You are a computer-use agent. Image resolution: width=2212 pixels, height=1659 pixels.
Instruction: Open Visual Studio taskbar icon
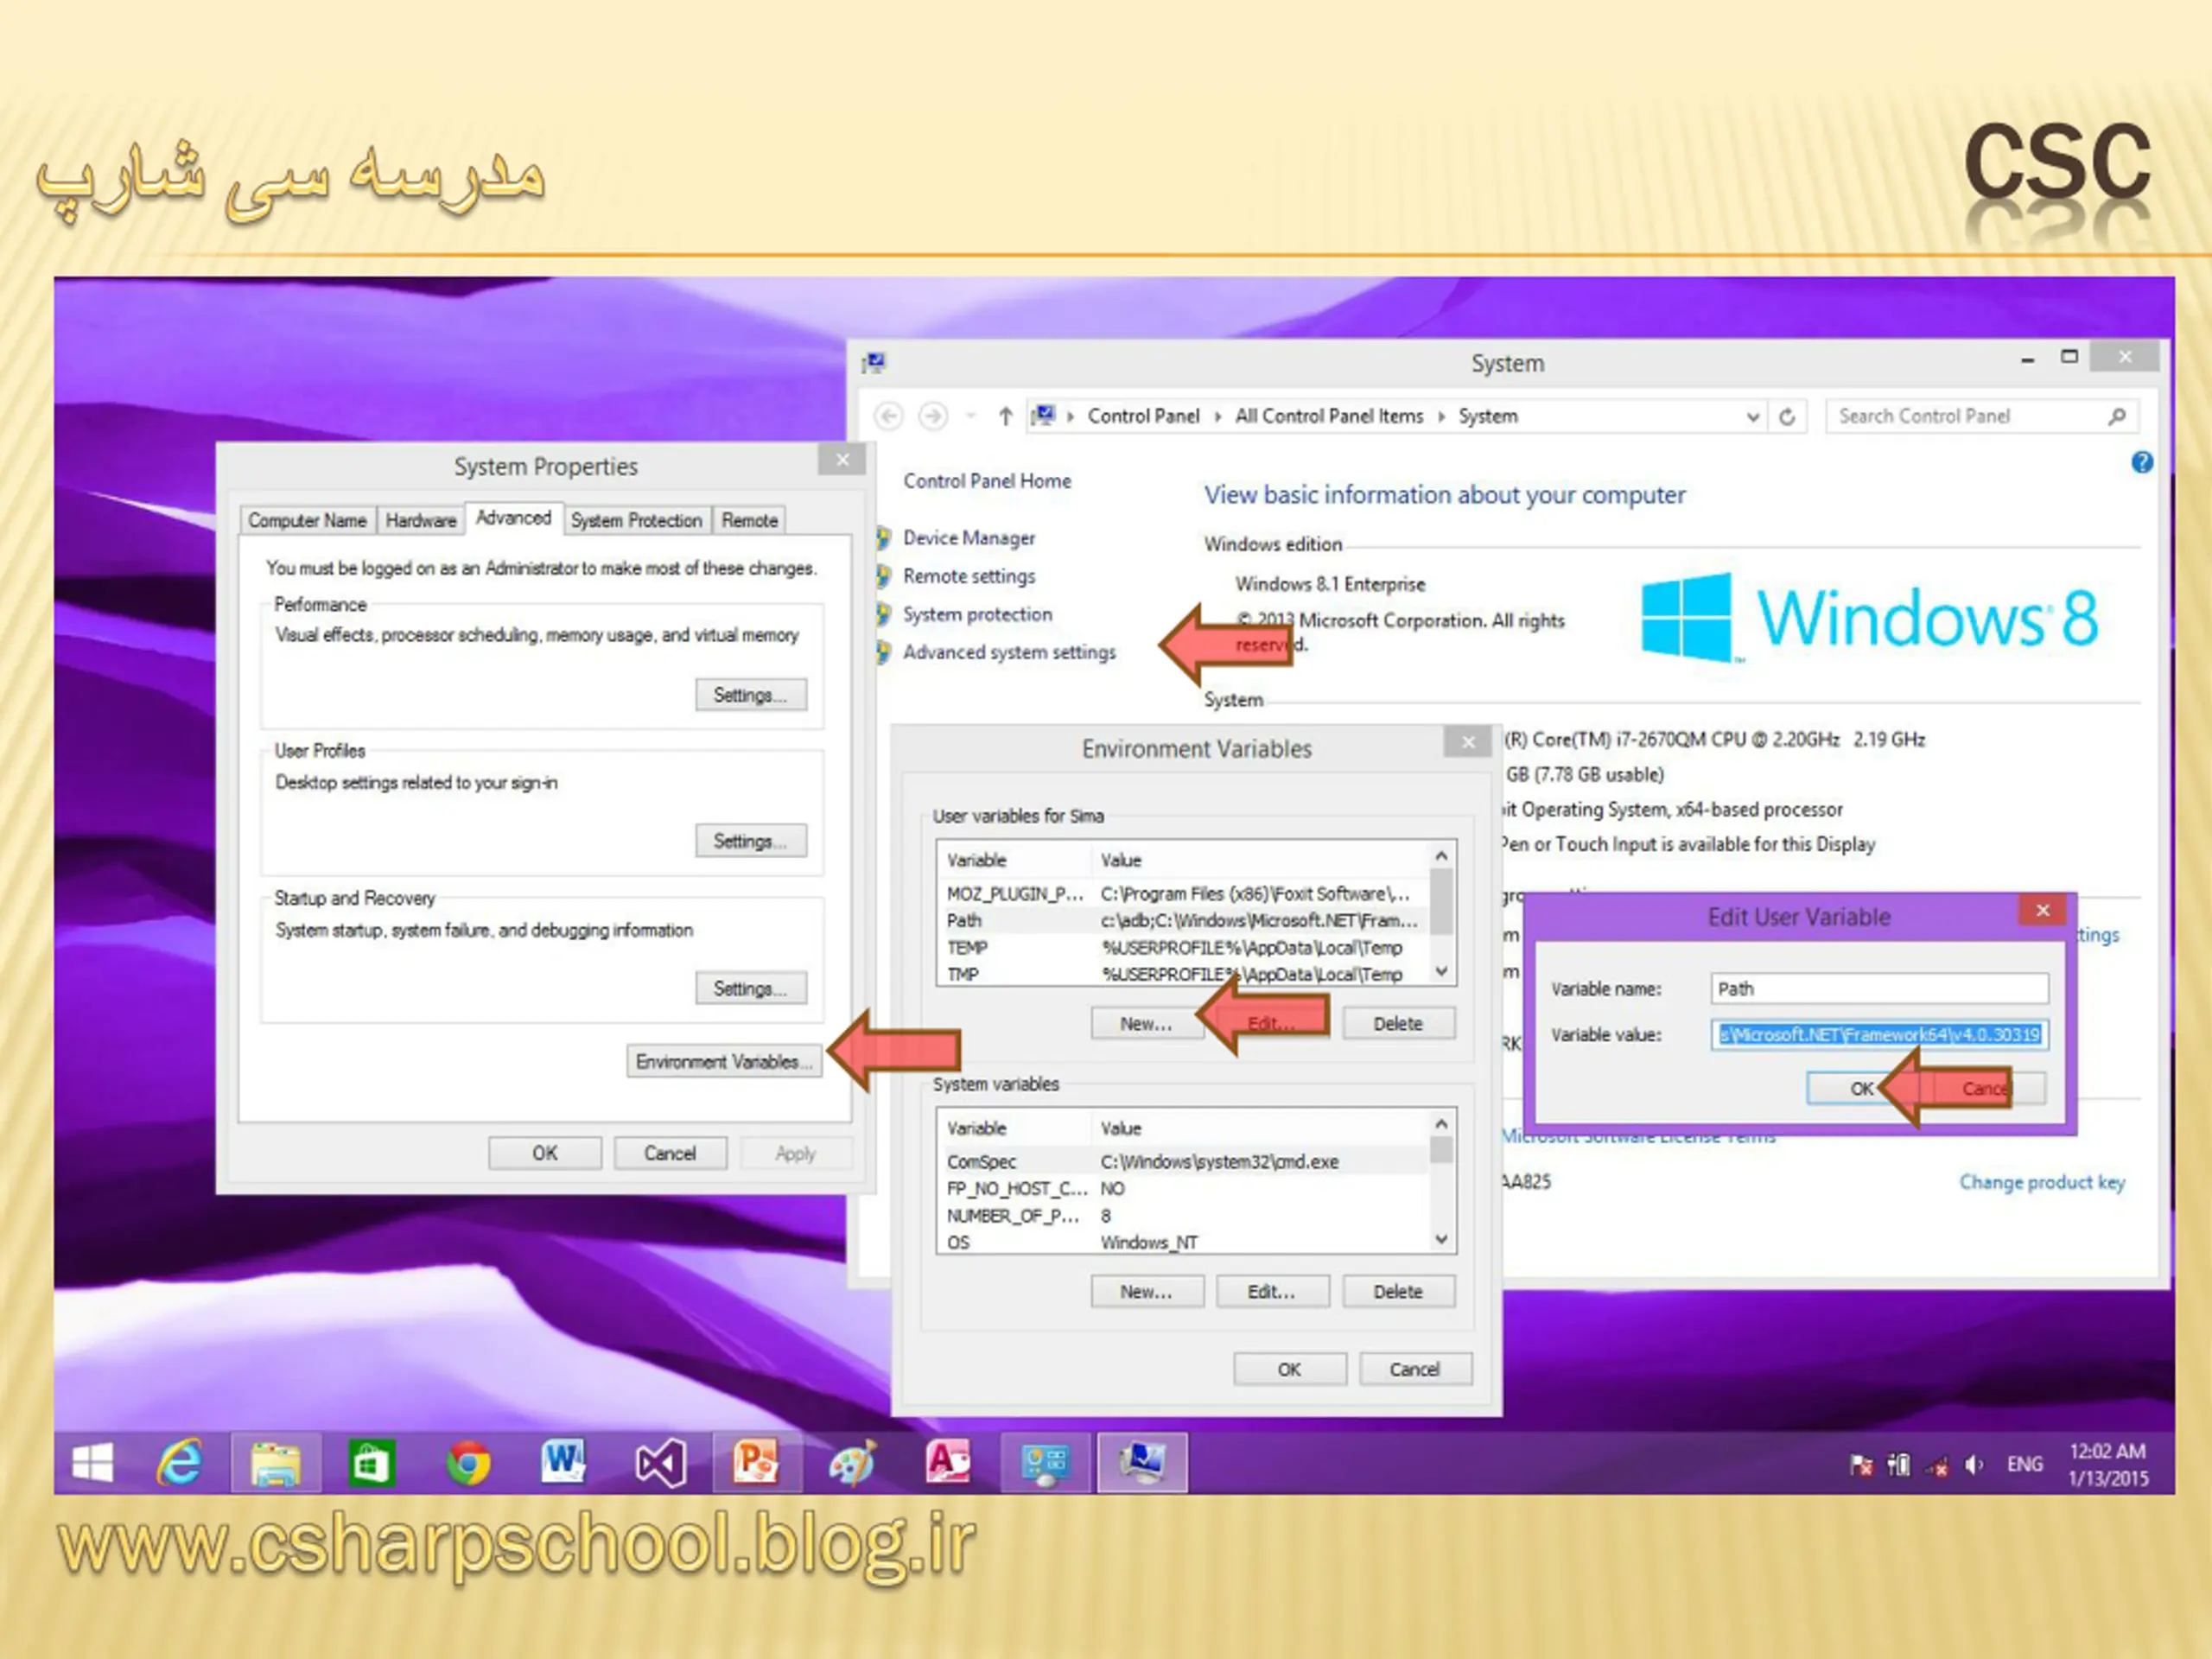click(x=660, y=1464)
